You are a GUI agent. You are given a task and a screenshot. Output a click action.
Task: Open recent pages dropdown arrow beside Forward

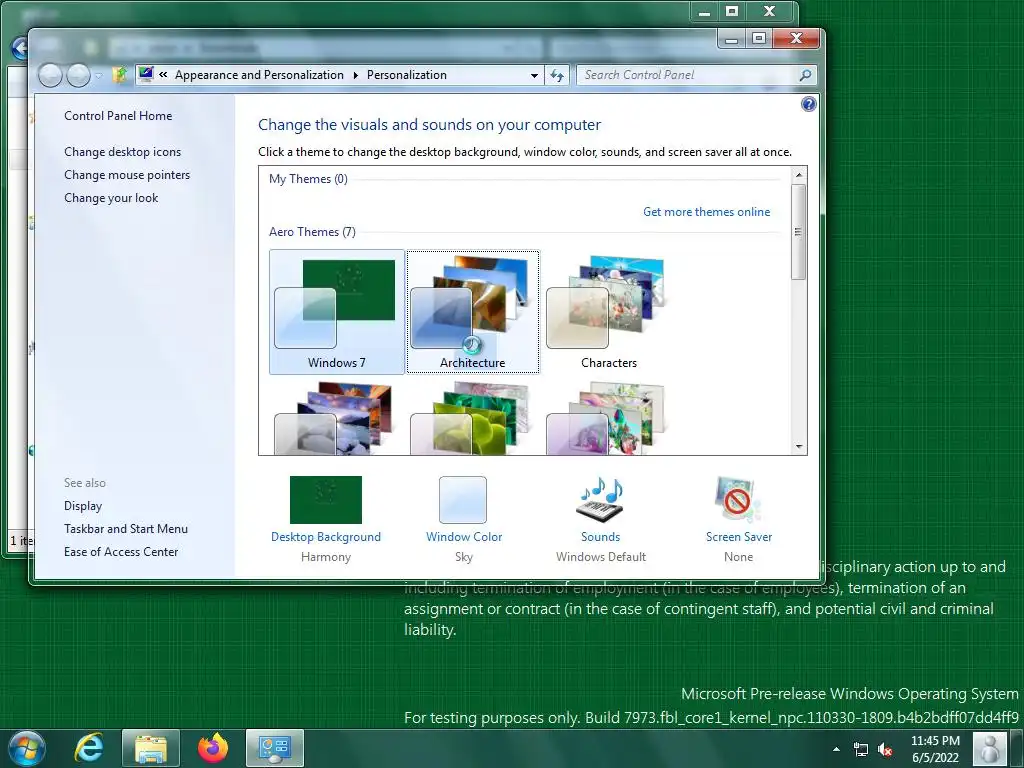point(99,76)
